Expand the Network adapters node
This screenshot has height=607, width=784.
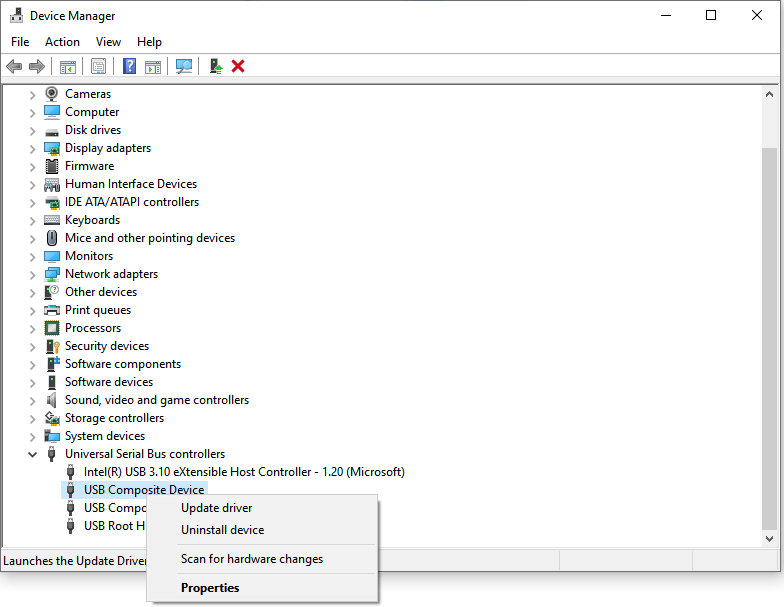point(32,274)
